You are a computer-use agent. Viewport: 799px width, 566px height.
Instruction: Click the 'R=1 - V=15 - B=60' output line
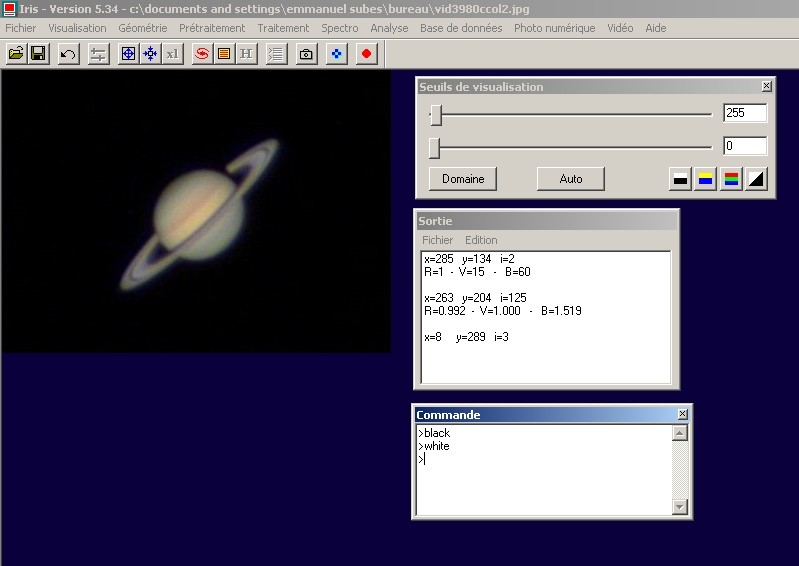[x=477, y=272]
